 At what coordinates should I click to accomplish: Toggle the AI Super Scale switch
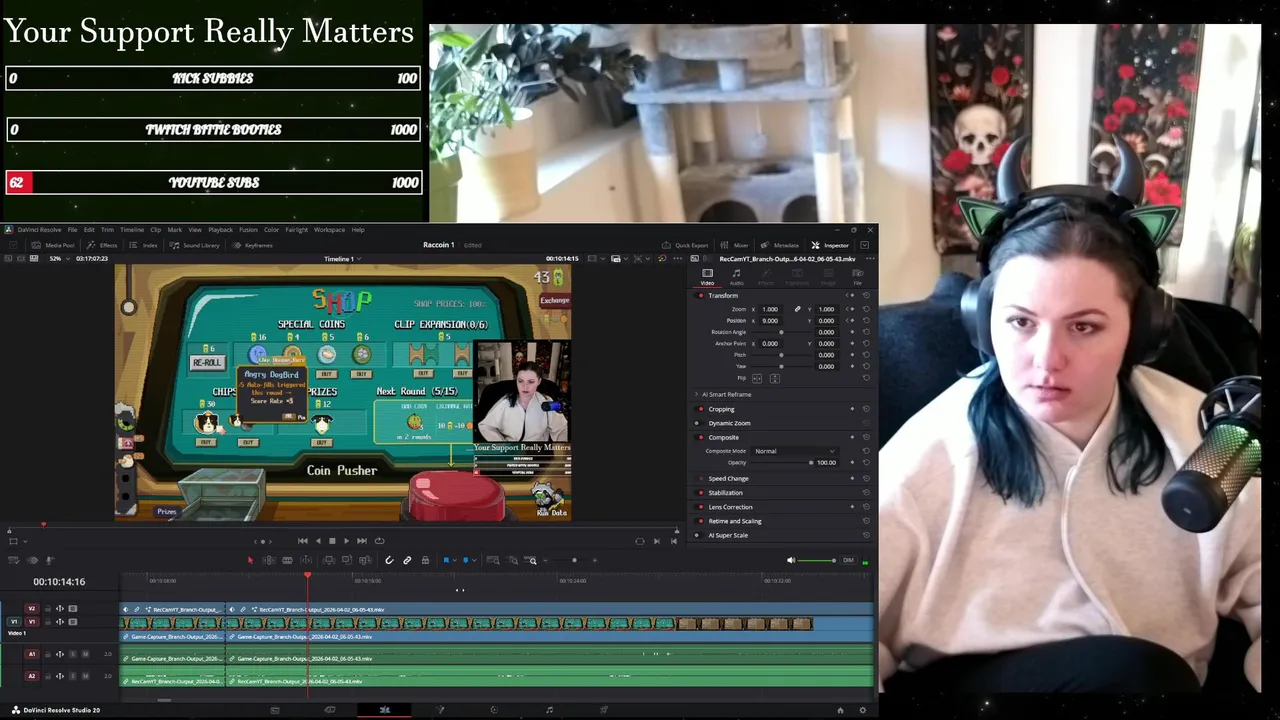tap(698, 535)
